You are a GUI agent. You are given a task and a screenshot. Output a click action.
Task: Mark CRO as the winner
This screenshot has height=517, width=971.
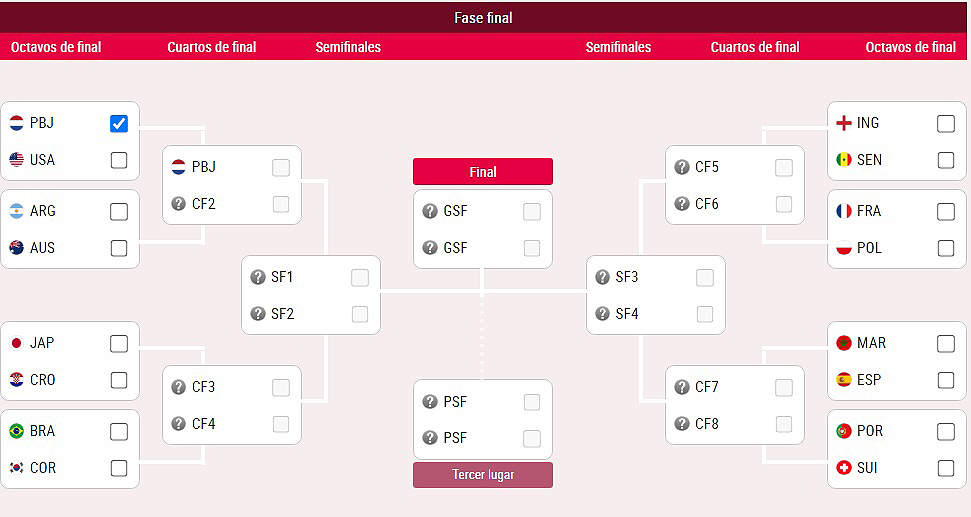pos(119,380)
